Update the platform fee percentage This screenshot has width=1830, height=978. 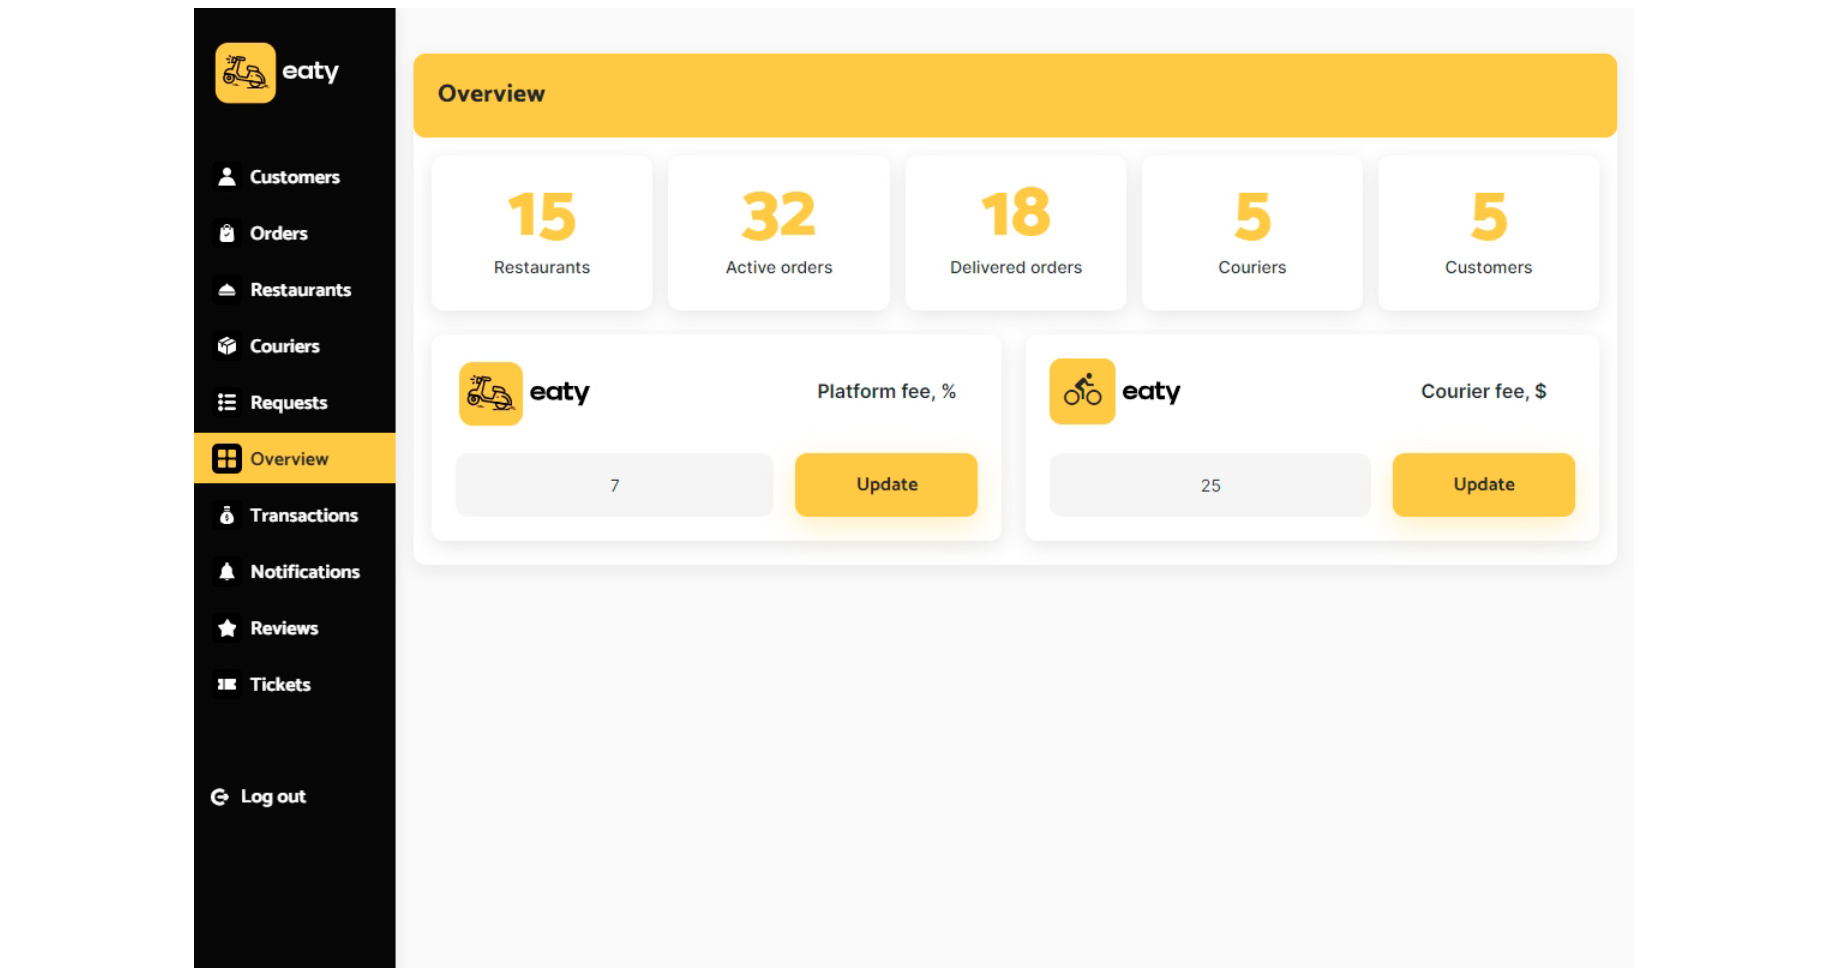(x=886, y=485)
